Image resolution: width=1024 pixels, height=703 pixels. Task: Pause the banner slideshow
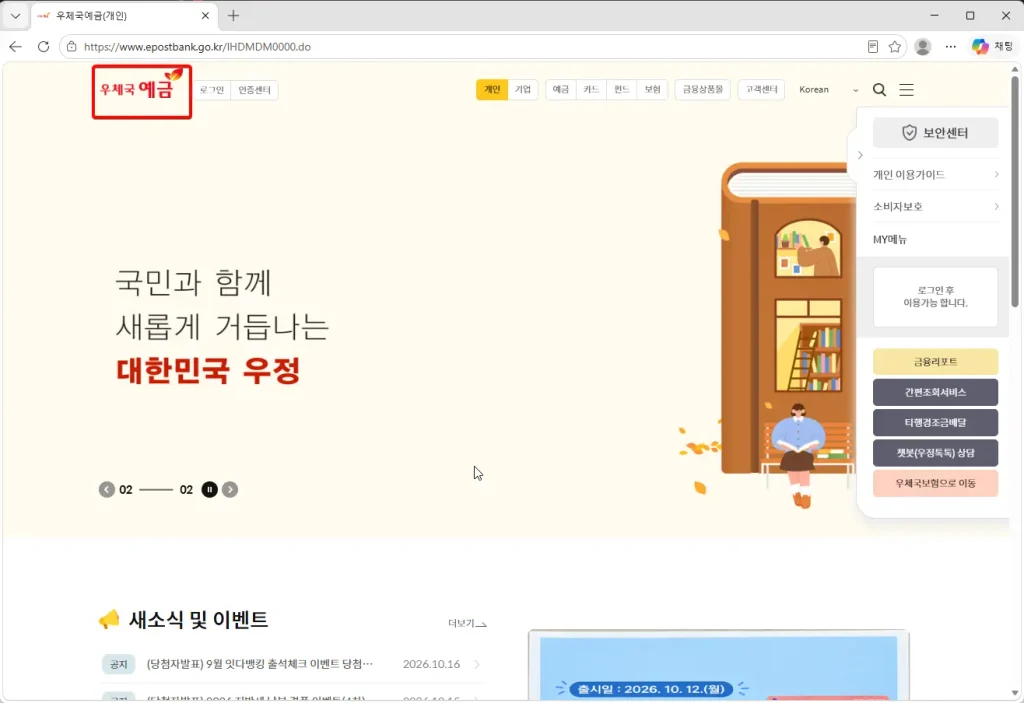pyautogui.click(x=210, y=489)
